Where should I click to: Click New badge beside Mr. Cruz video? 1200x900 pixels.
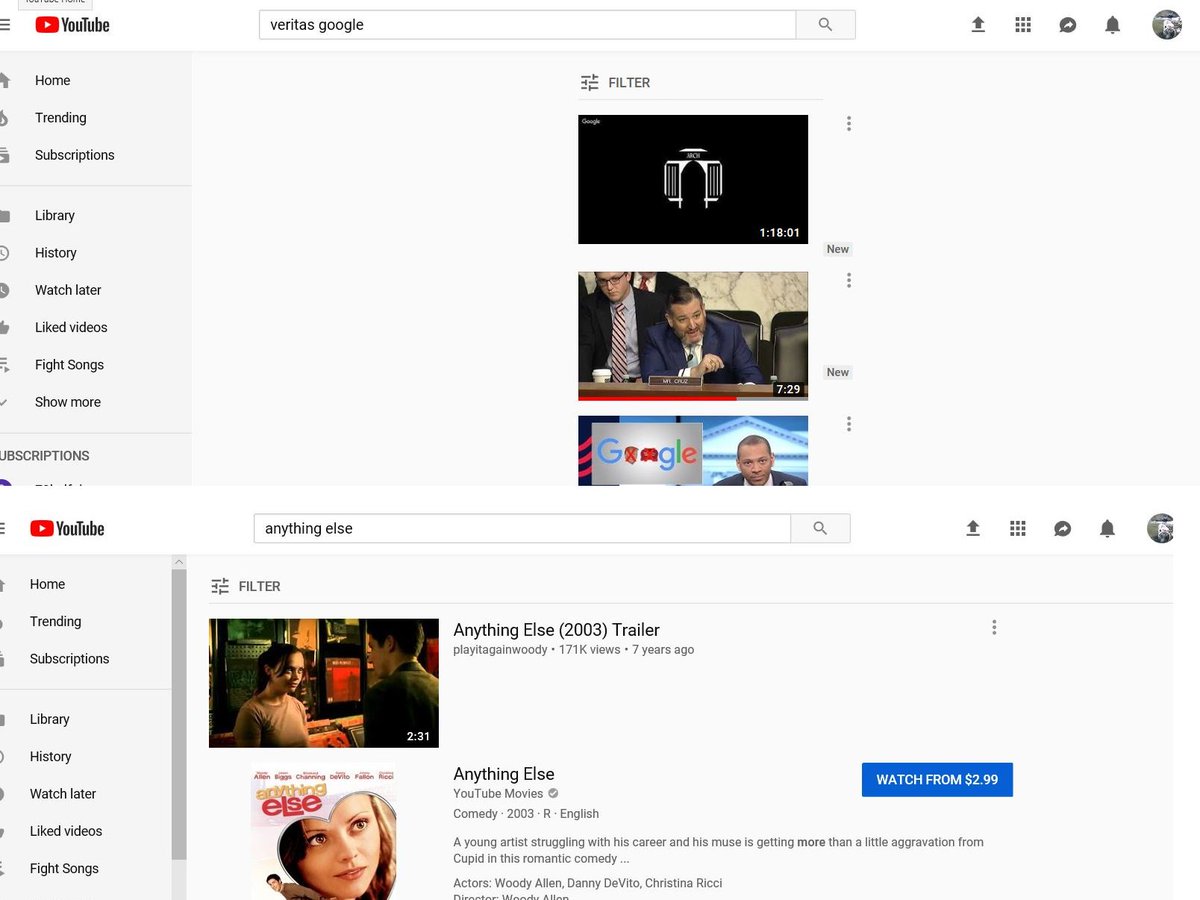click(x=838, y=372)
